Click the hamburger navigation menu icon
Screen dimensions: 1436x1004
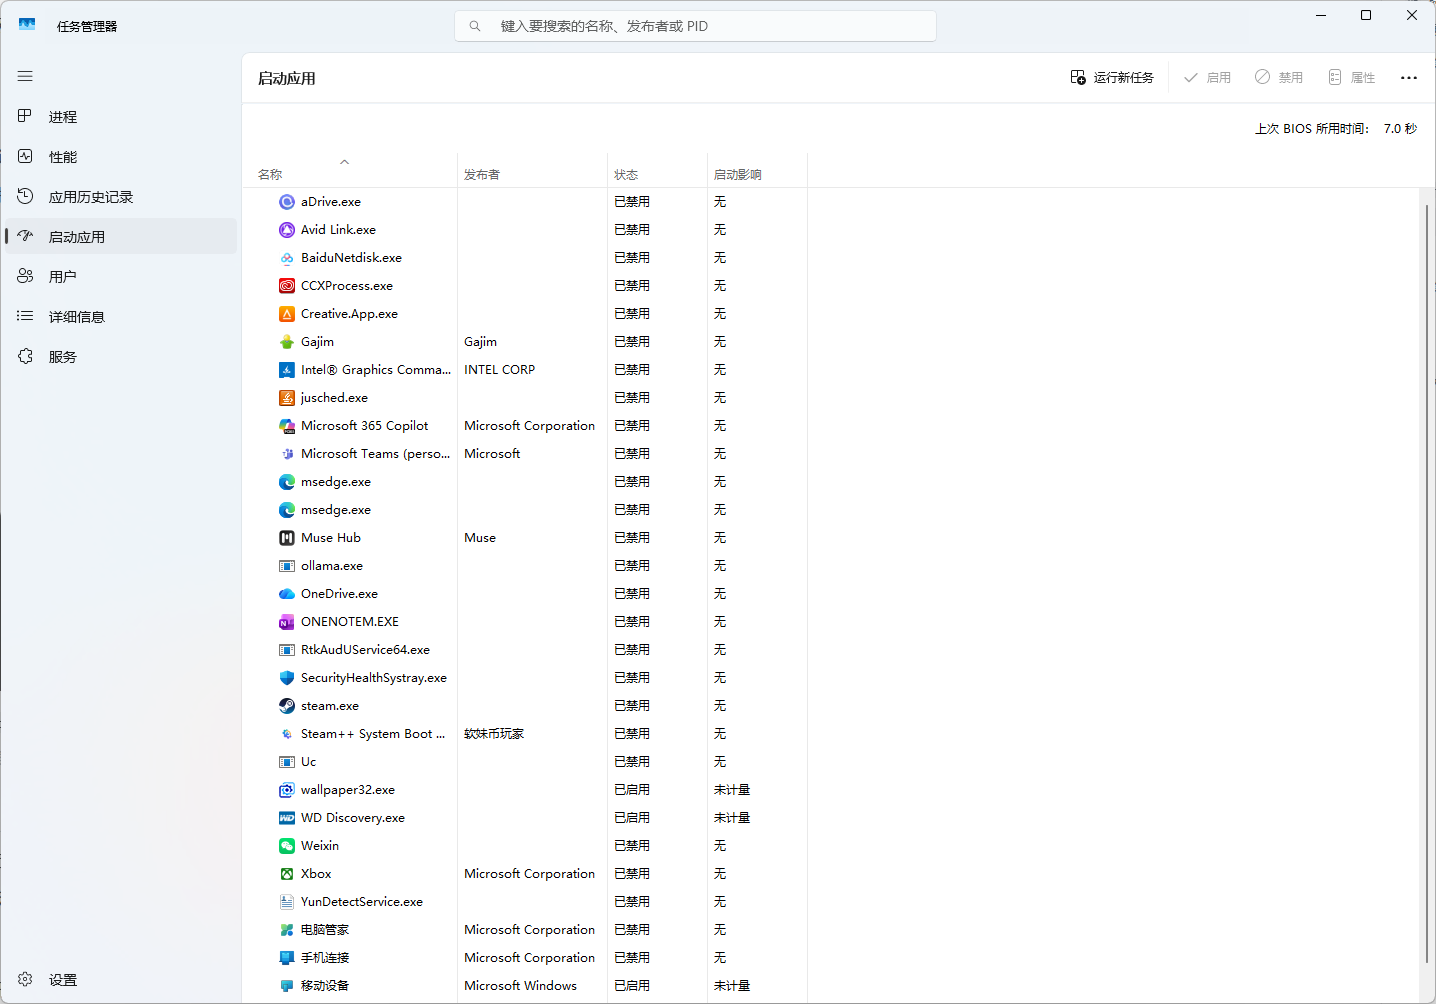pyautogui.click(x=25, y=76)
